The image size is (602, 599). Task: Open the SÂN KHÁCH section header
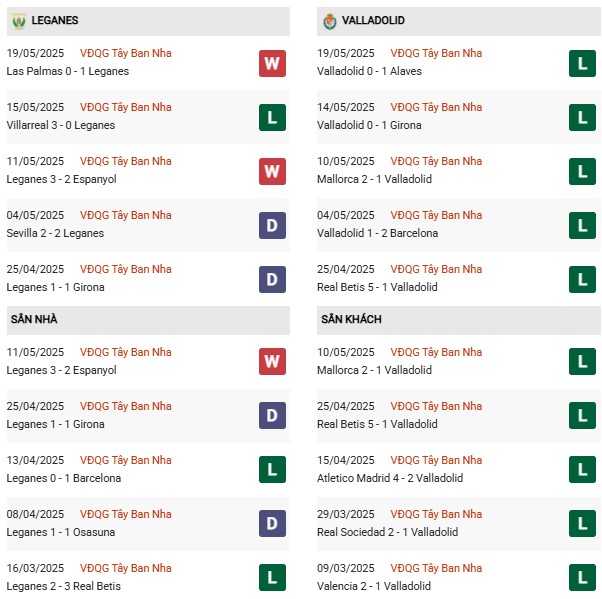coord(458,320)
